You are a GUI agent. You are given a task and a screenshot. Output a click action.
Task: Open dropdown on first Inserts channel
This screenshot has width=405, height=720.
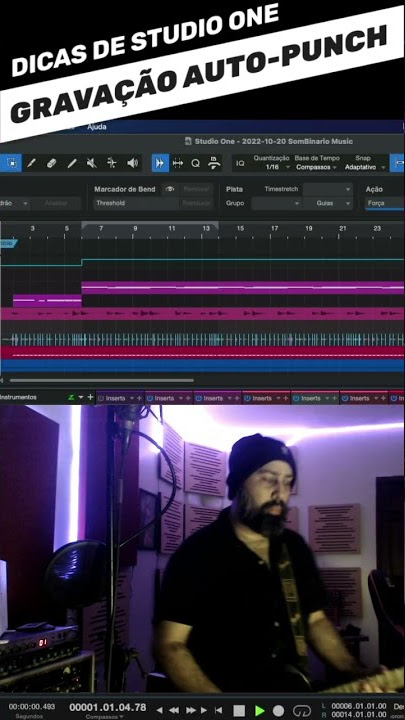[132, 399]
